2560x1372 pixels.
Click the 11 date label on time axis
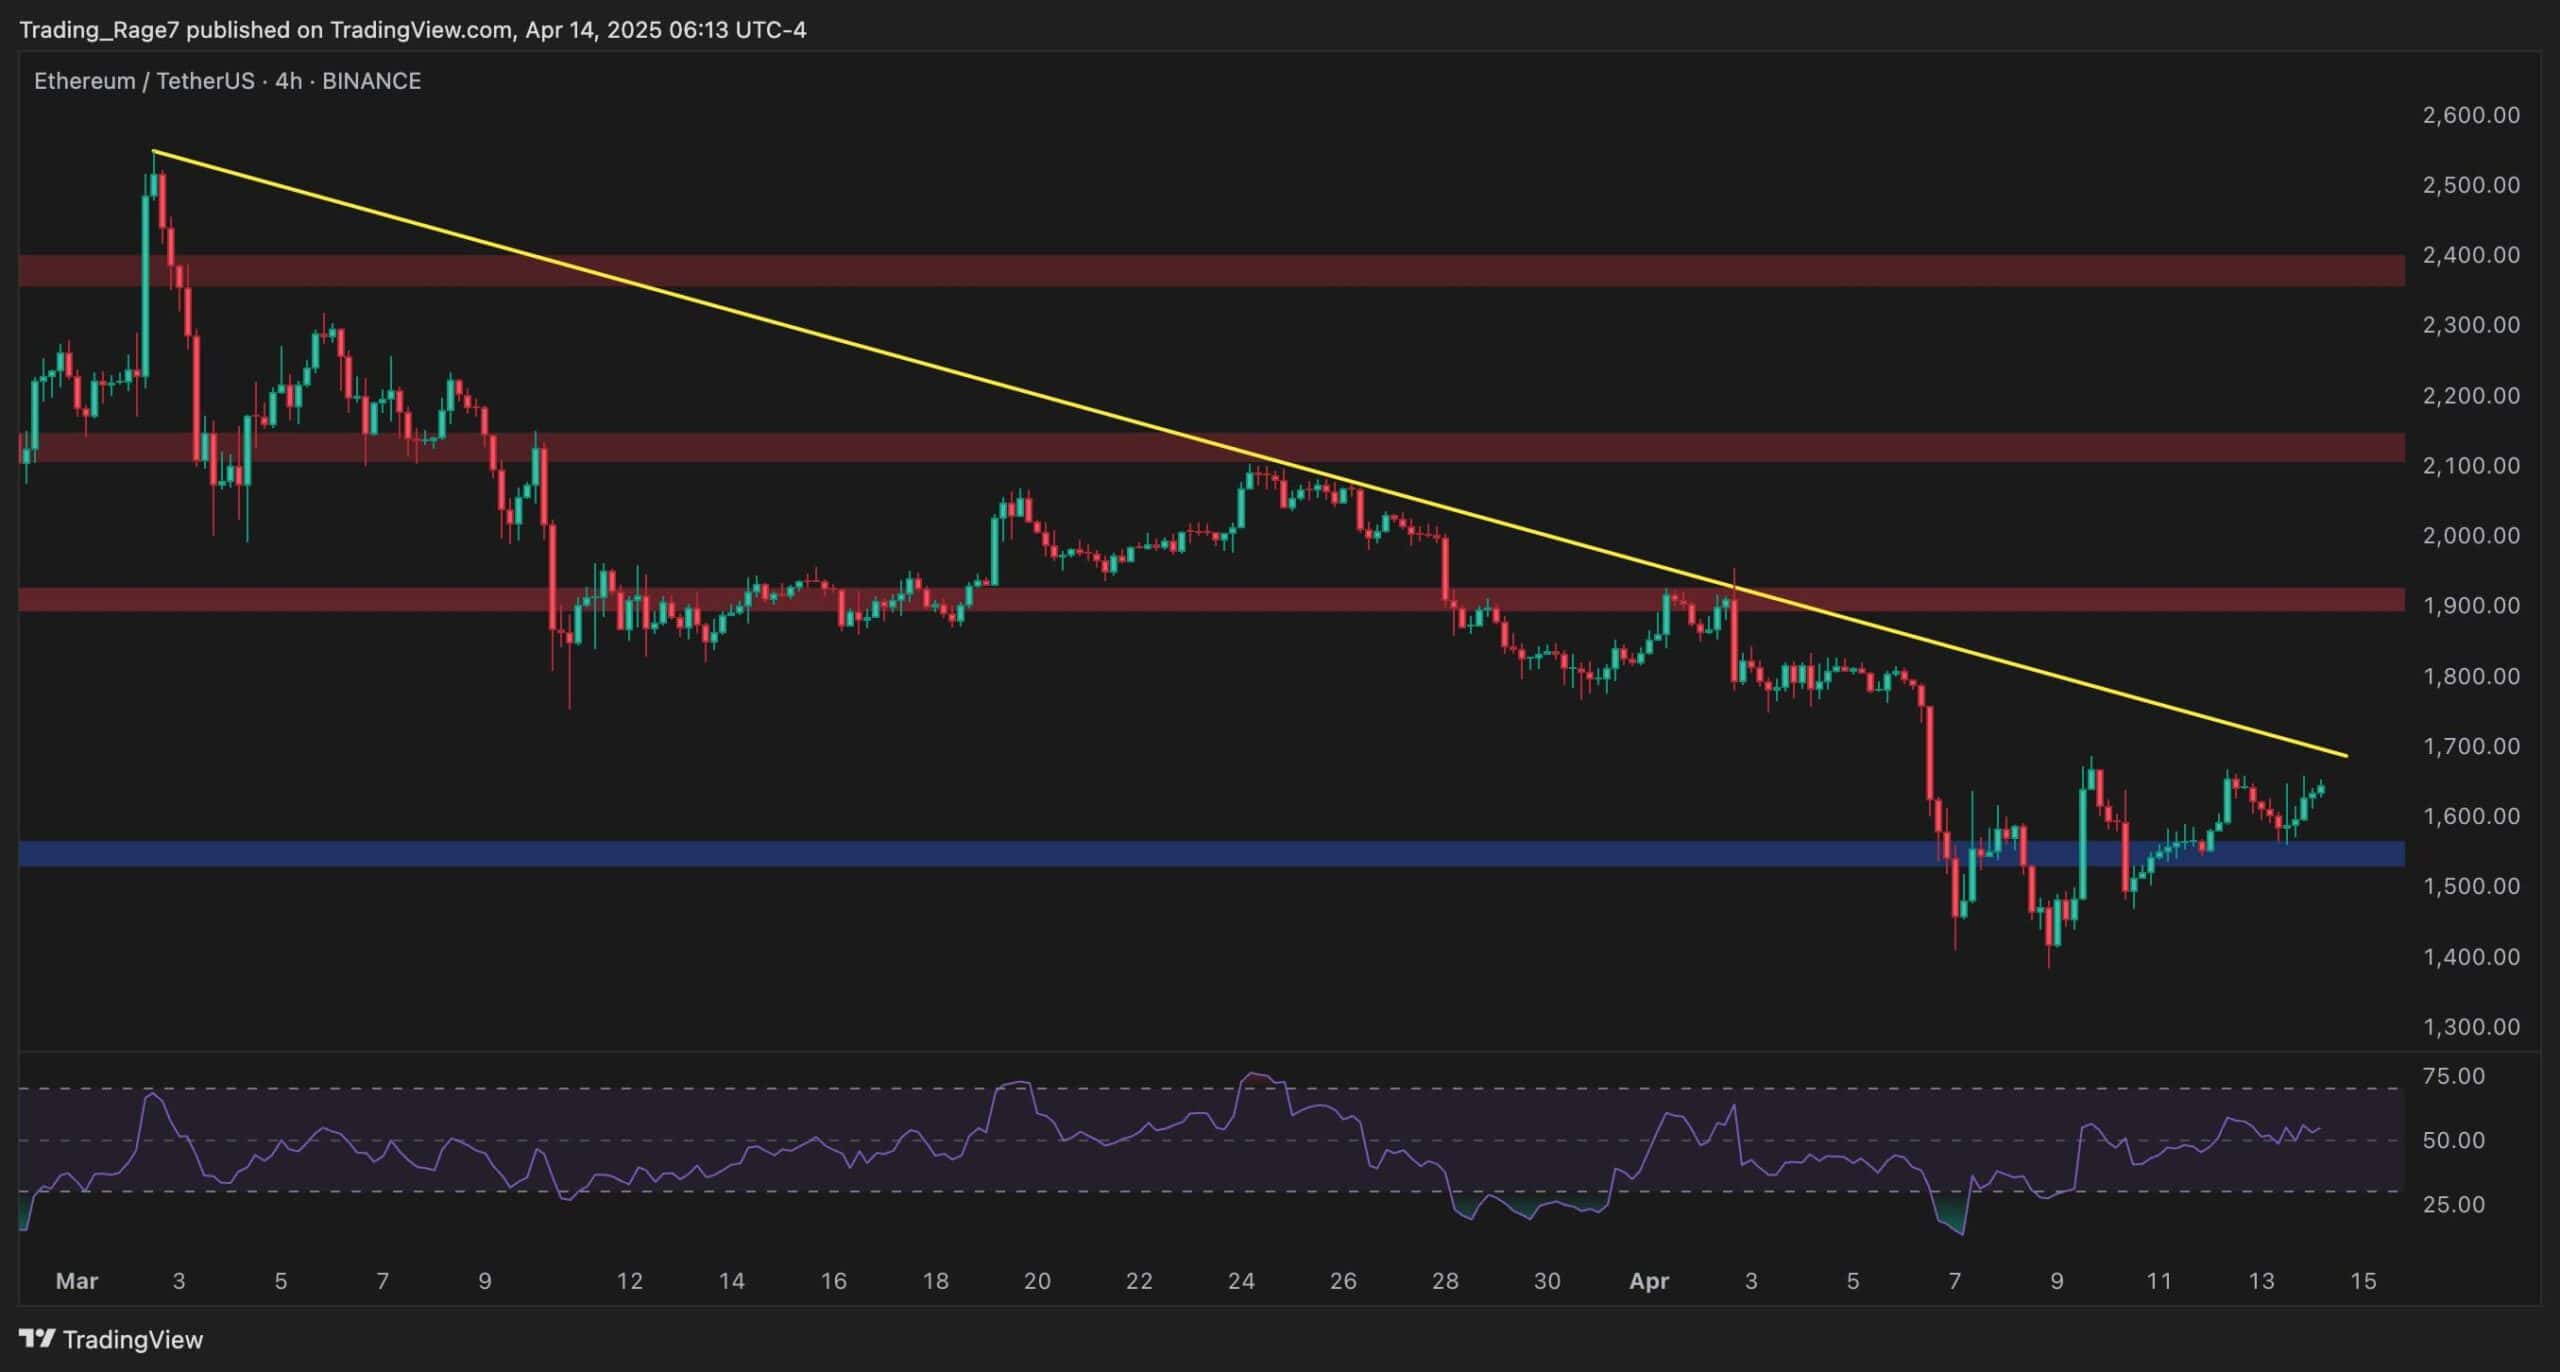click(2159, 1281)
